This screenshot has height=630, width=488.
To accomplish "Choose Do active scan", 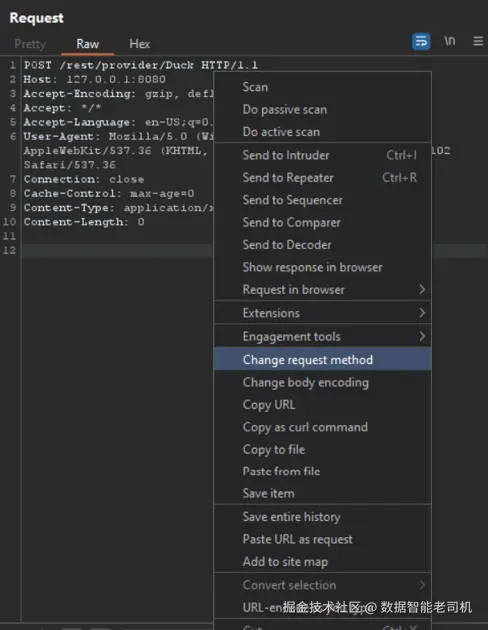I will pyautogui.click(x=323, y=132).
